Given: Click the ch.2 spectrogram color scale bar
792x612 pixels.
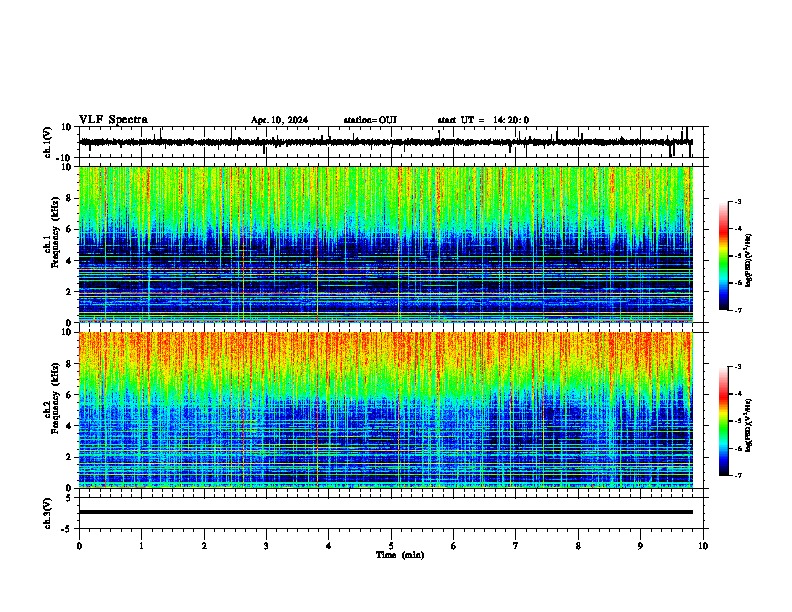Looking at the screenshot, I should click(723, 421).
